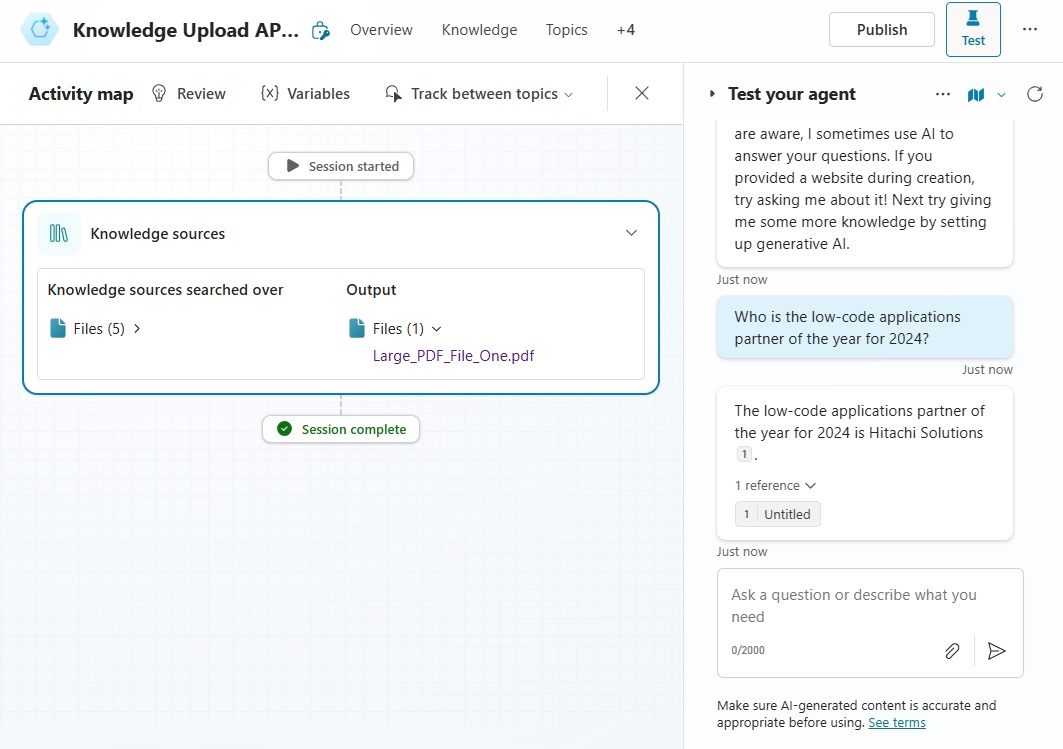Click the Test pin button

973,29
